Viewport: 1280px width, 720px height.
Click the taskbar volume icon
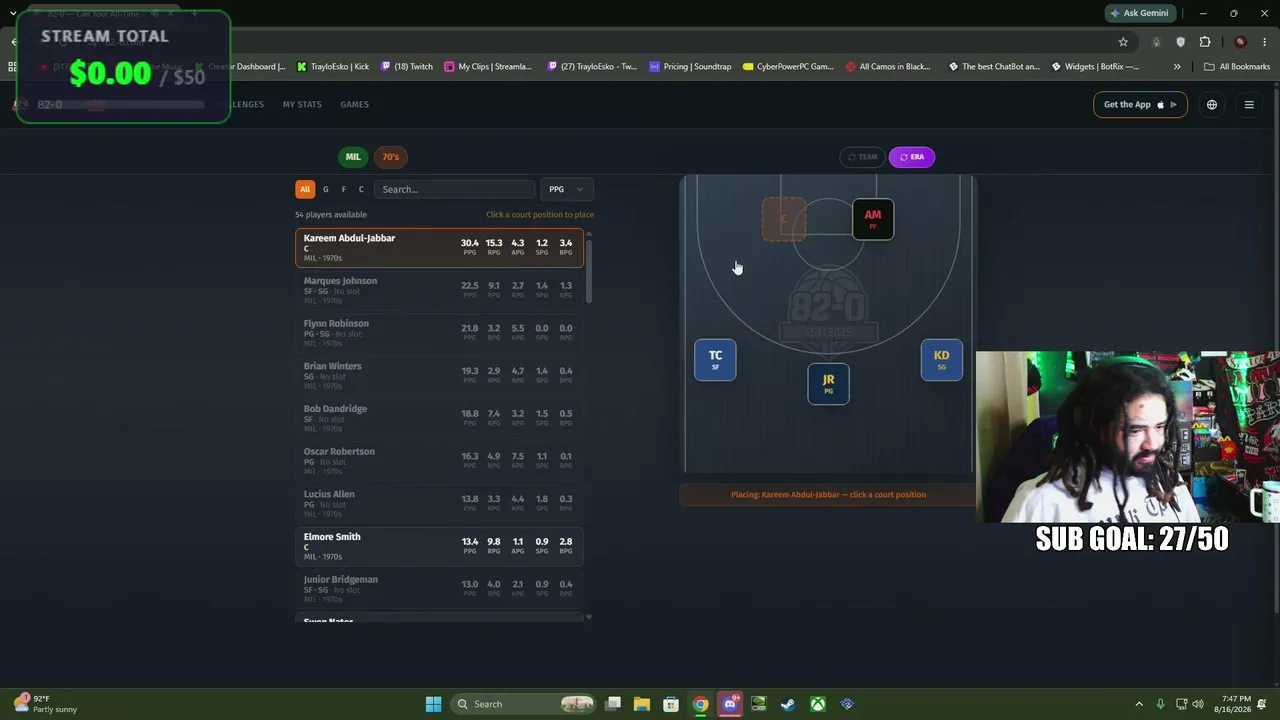click(x=1198, y=704)
